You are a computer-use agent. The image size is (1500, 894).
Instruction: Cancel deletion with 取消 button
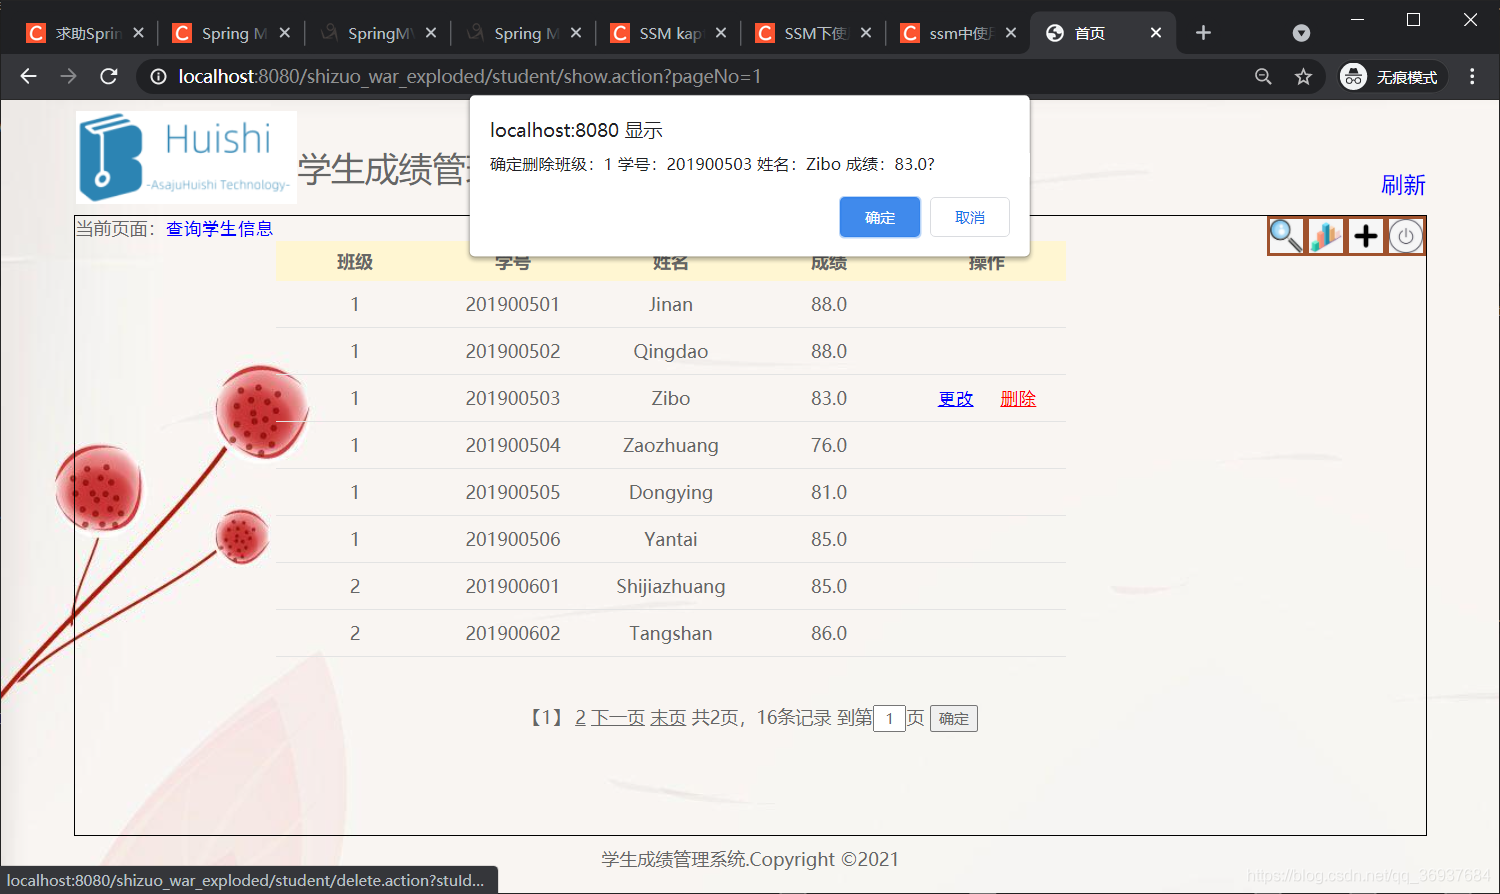point(970,217)
